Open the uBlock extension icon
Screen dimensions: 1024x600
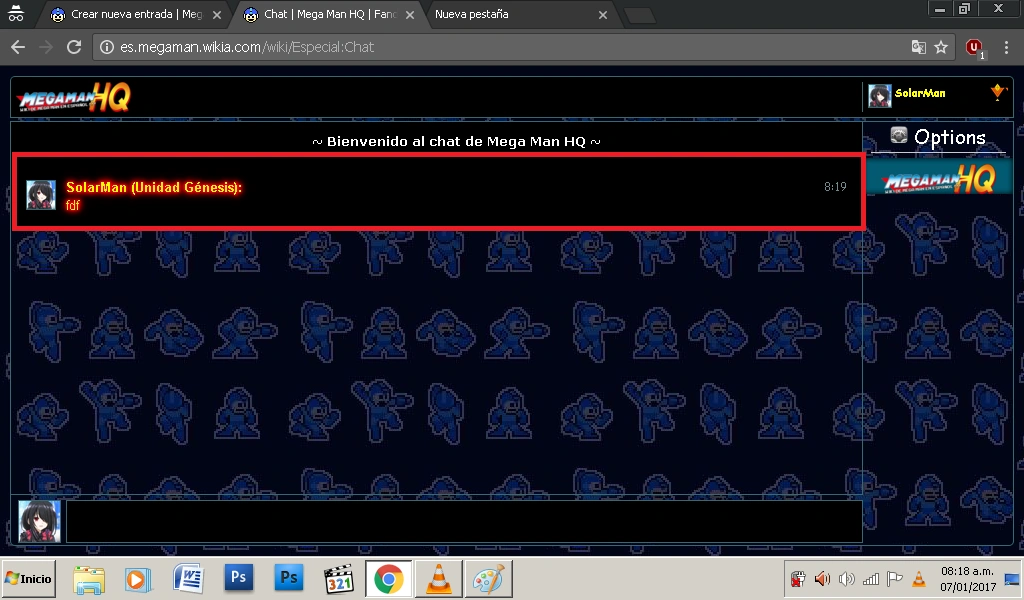[x=974, y=48]
